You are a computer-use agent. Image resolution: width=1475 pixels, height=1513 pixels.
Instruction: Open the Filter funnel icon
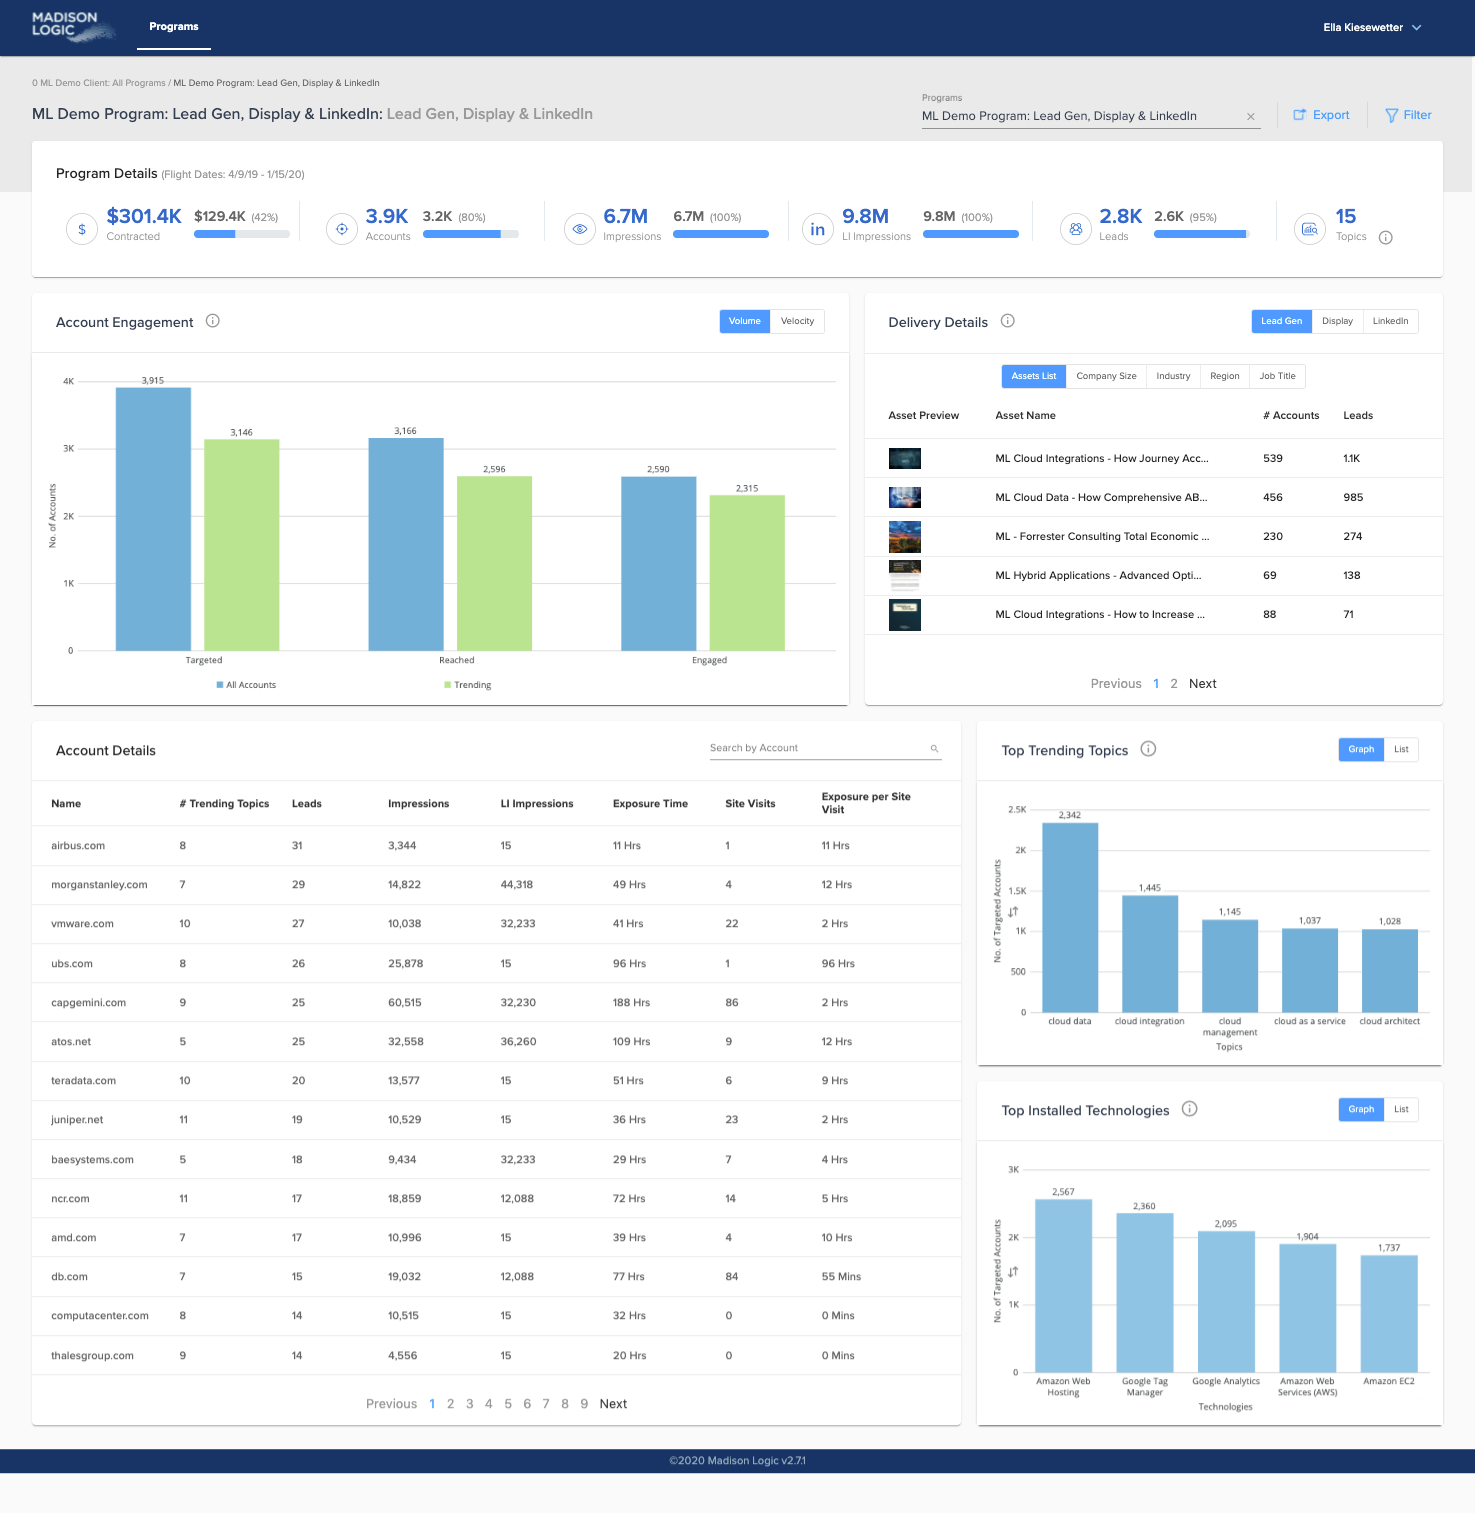coord(1391,115)
